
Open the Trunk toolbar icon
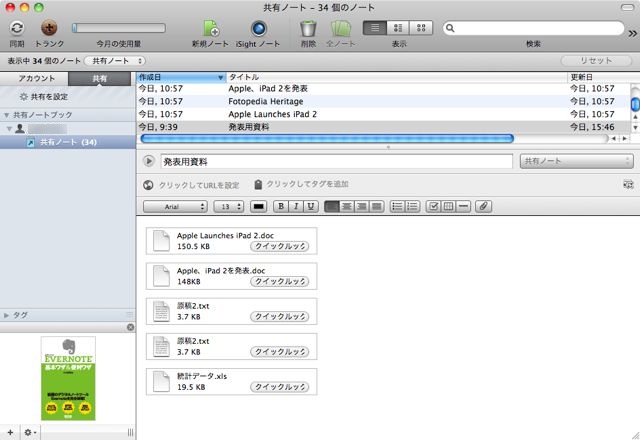49,28
